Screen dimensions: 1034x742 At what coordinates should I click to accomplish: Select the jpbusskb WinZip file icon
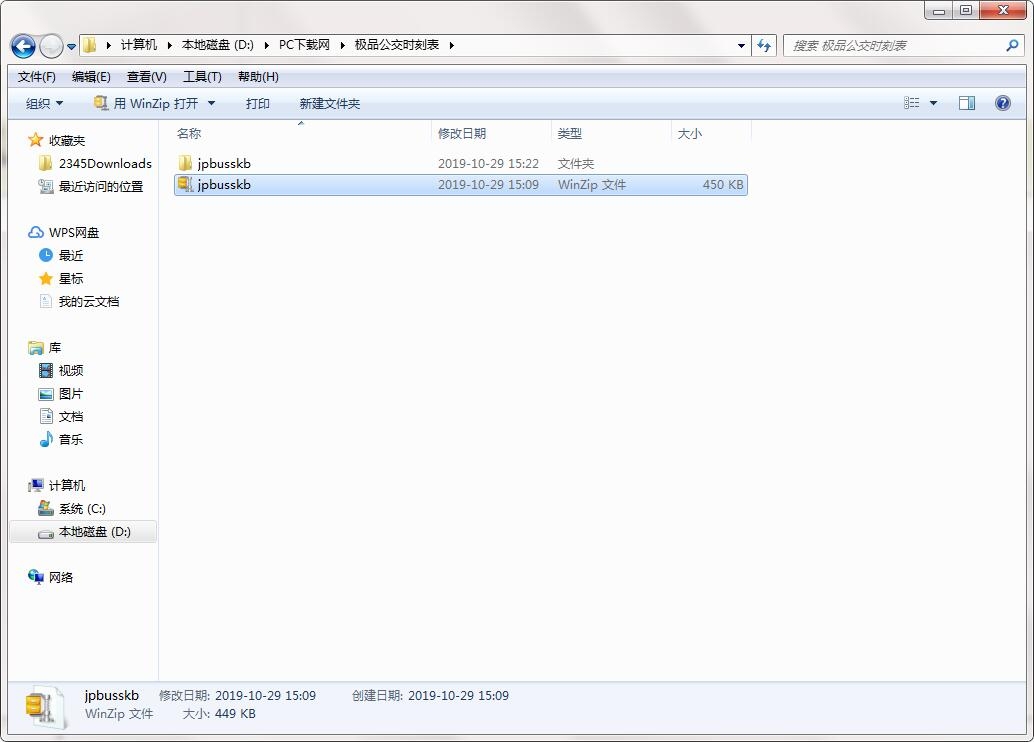tap(185, 185)
